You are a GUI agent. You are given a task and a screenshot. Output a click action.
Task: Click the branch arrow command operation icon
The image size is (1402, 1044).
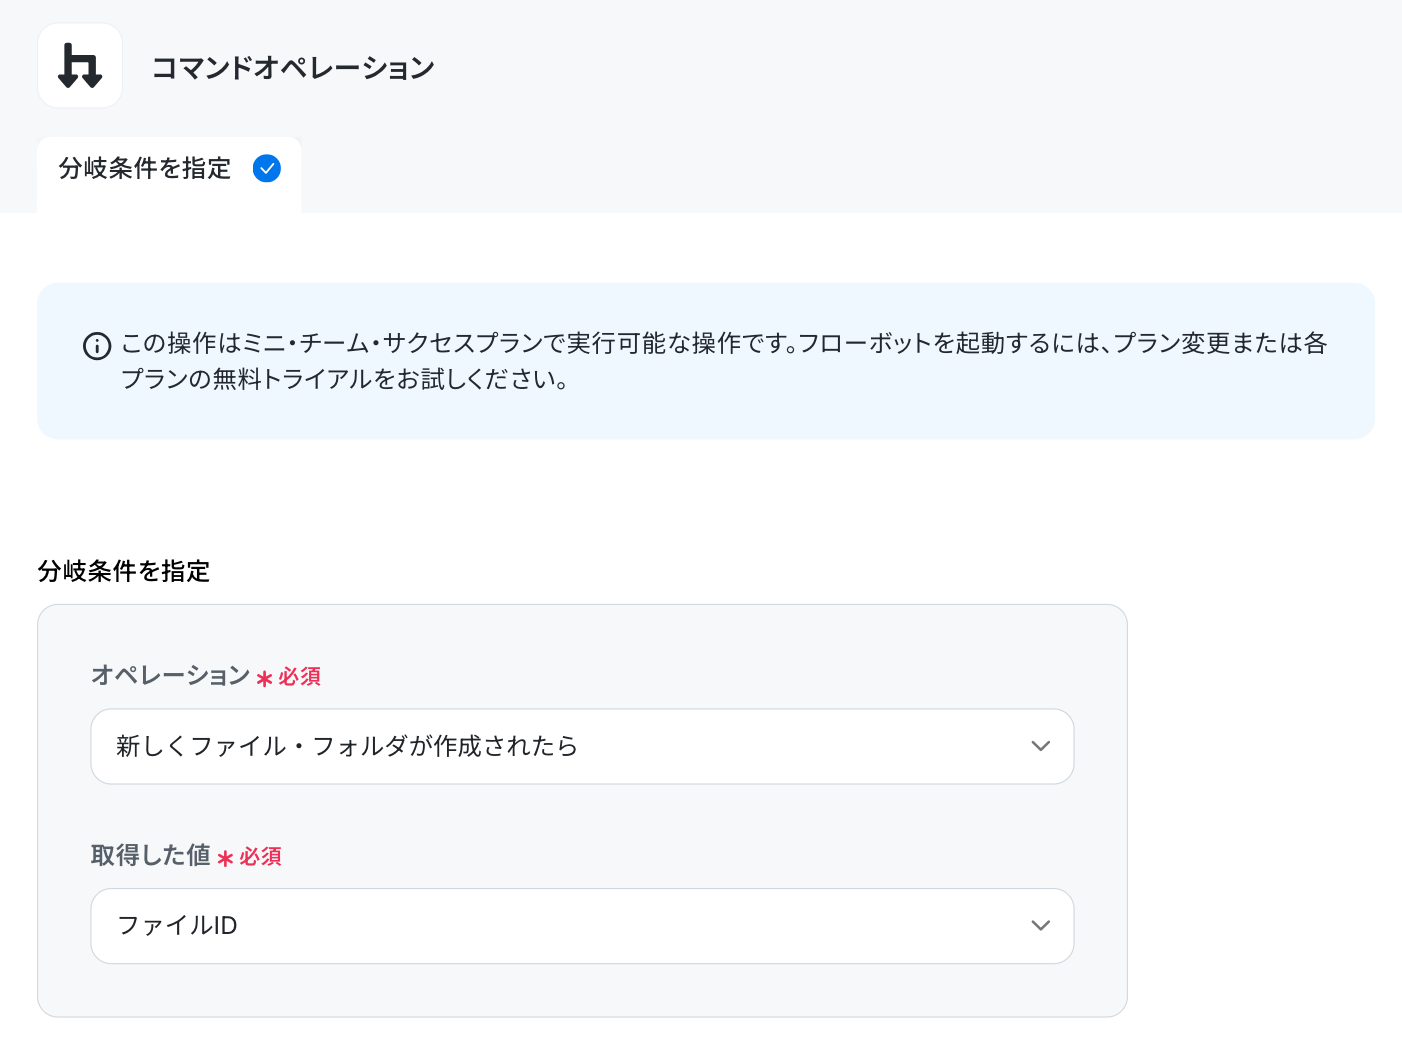80,66
